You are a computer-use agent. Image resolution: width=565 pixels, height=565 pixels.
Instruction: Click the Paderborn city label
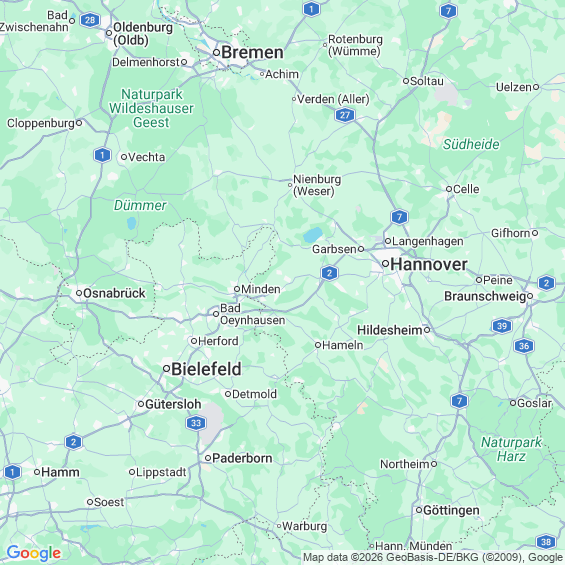pos(242,458)
